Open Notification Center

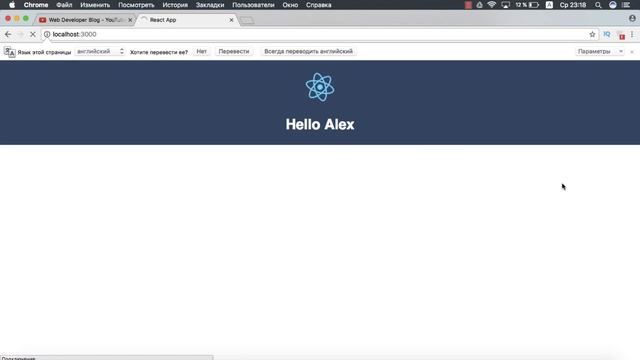click(626, 5)
